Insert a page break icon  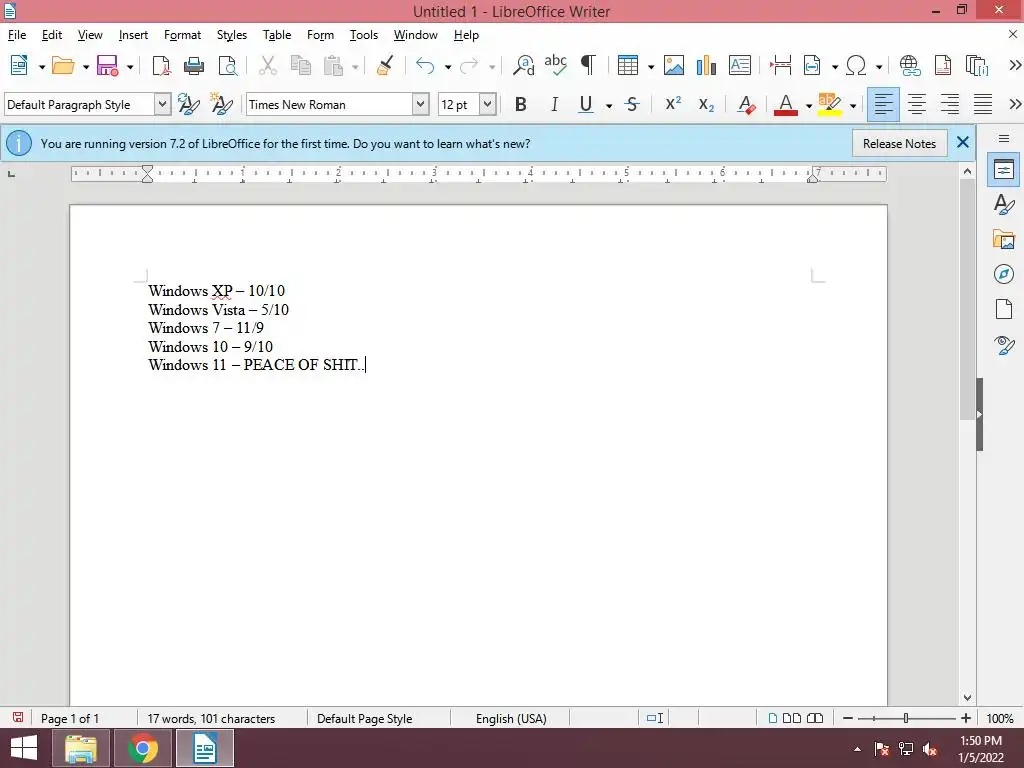point(780,66)
